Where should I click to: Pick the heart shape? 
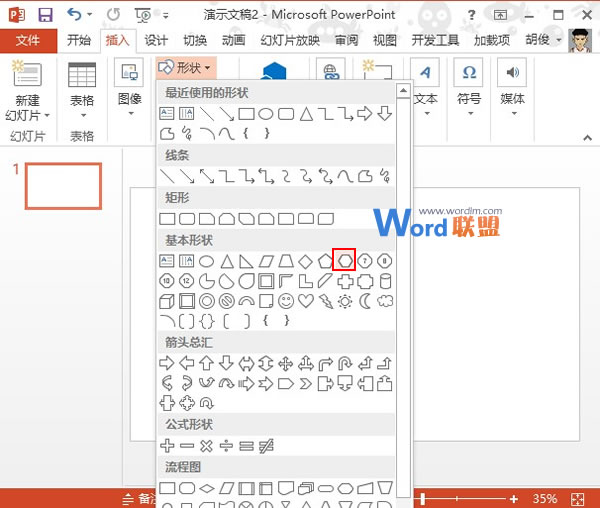[306, 301]
